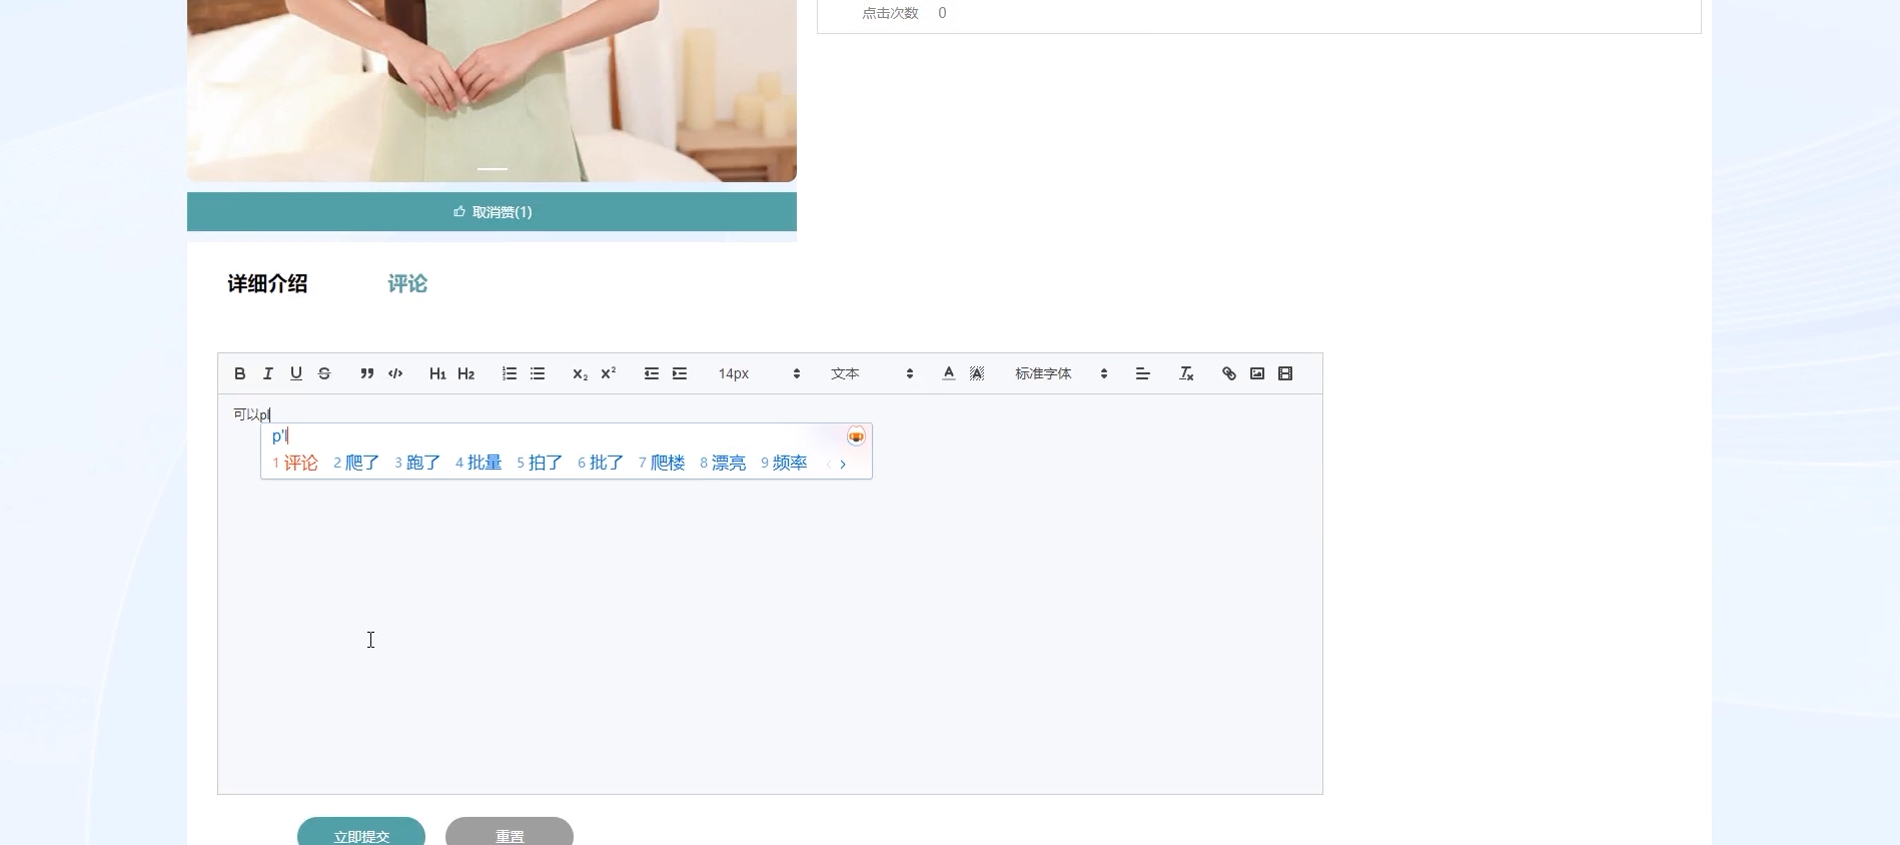Viewport: 1900px width, 845px height.
Task: Open the 文本 paragraph style dropdown
Action: click(x=871, y=373)
